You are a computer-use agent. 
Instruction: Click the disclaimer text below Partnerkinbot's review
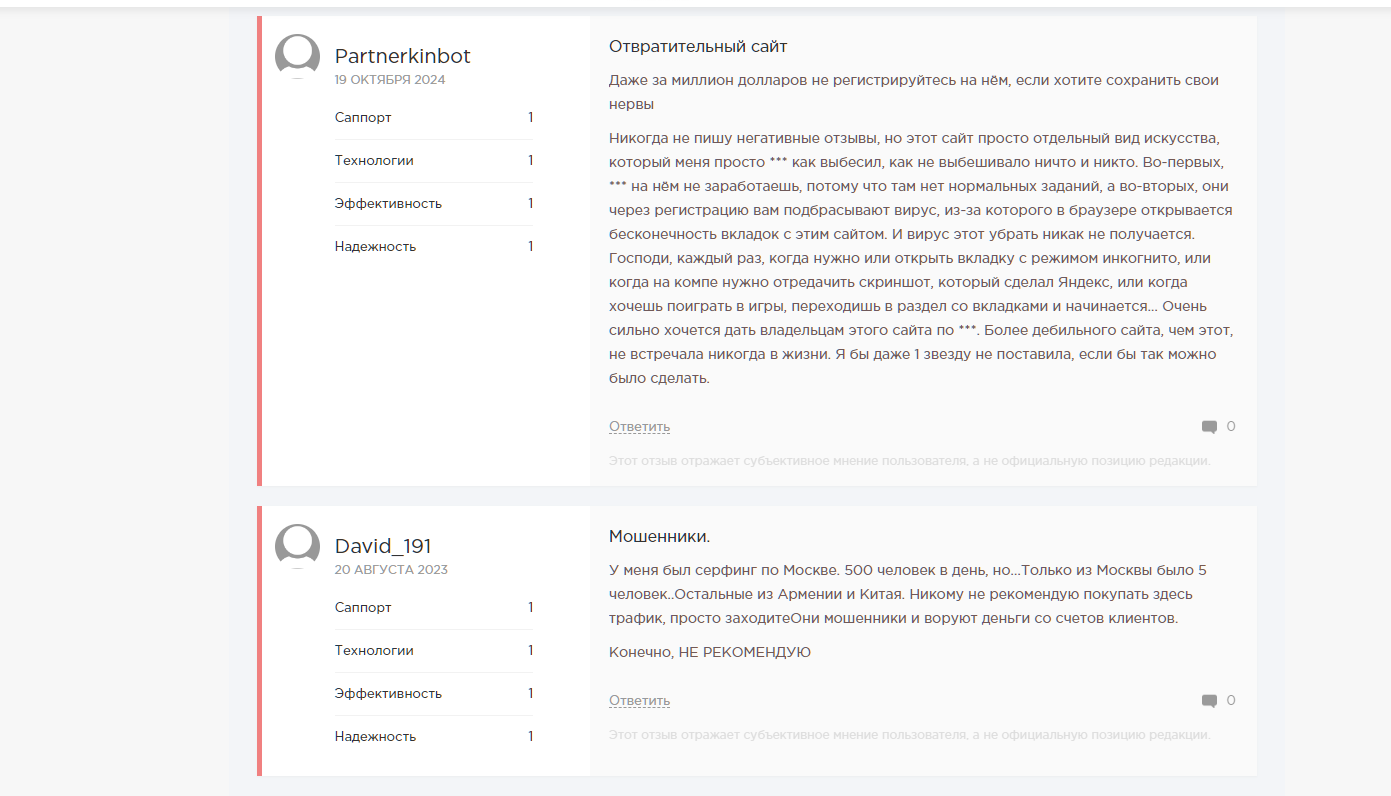pos(909,461)
